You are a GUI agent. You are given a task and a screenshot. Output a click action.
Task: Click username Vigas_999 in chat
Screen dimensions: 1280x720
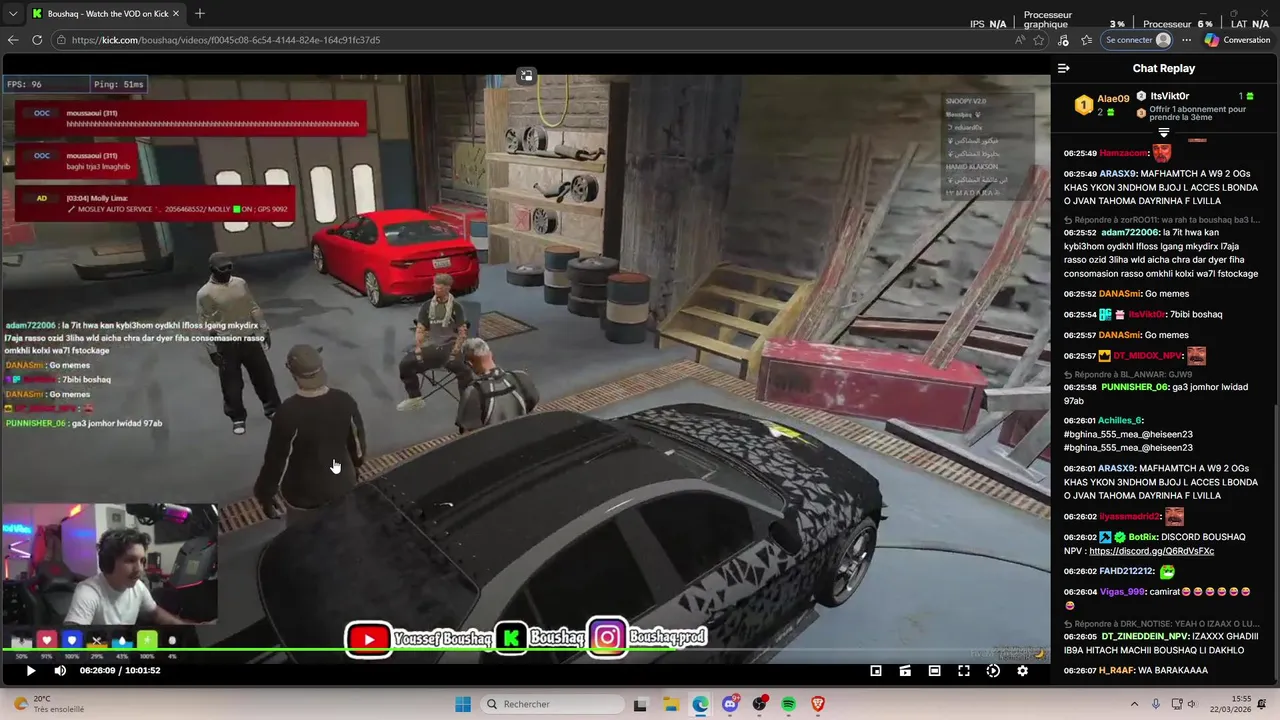point(1122,592)
